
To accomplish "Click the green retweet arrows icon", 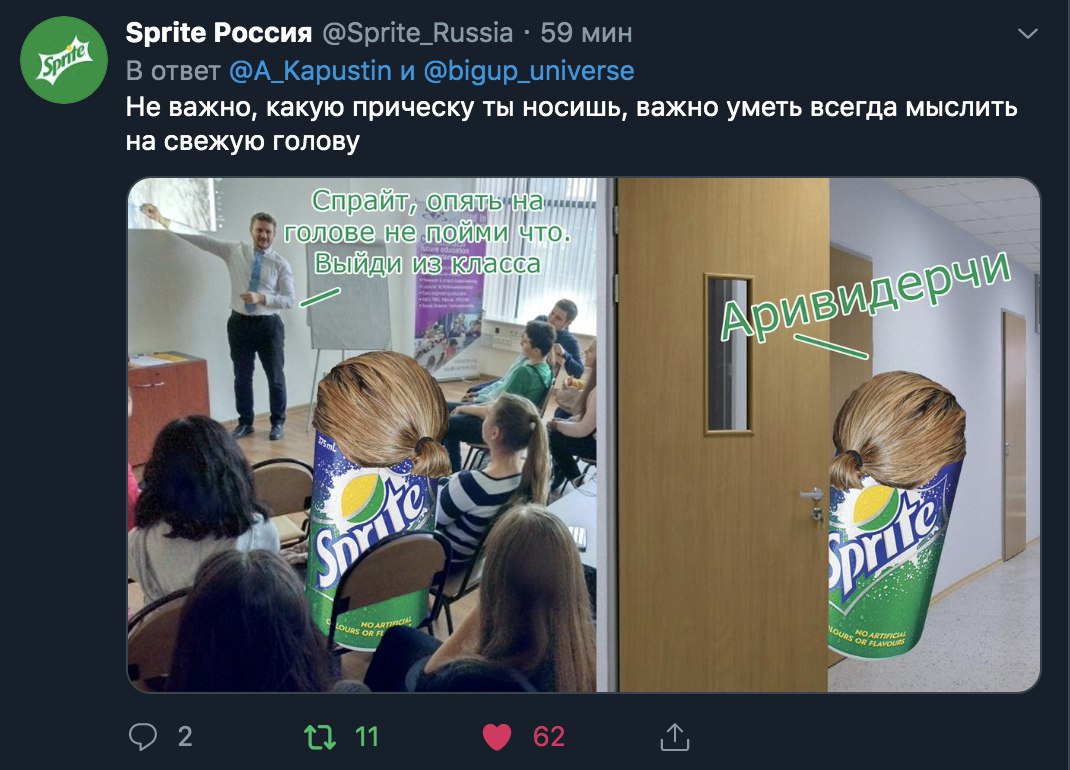I will 319,737.
